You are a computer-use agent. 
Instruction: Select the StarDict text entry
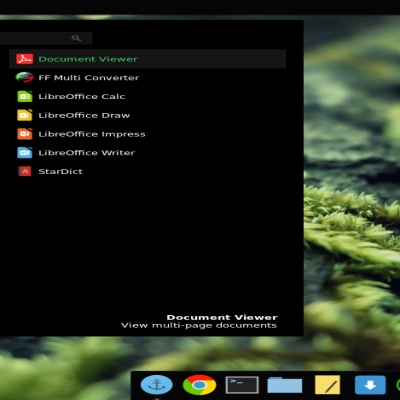(61, 171)
